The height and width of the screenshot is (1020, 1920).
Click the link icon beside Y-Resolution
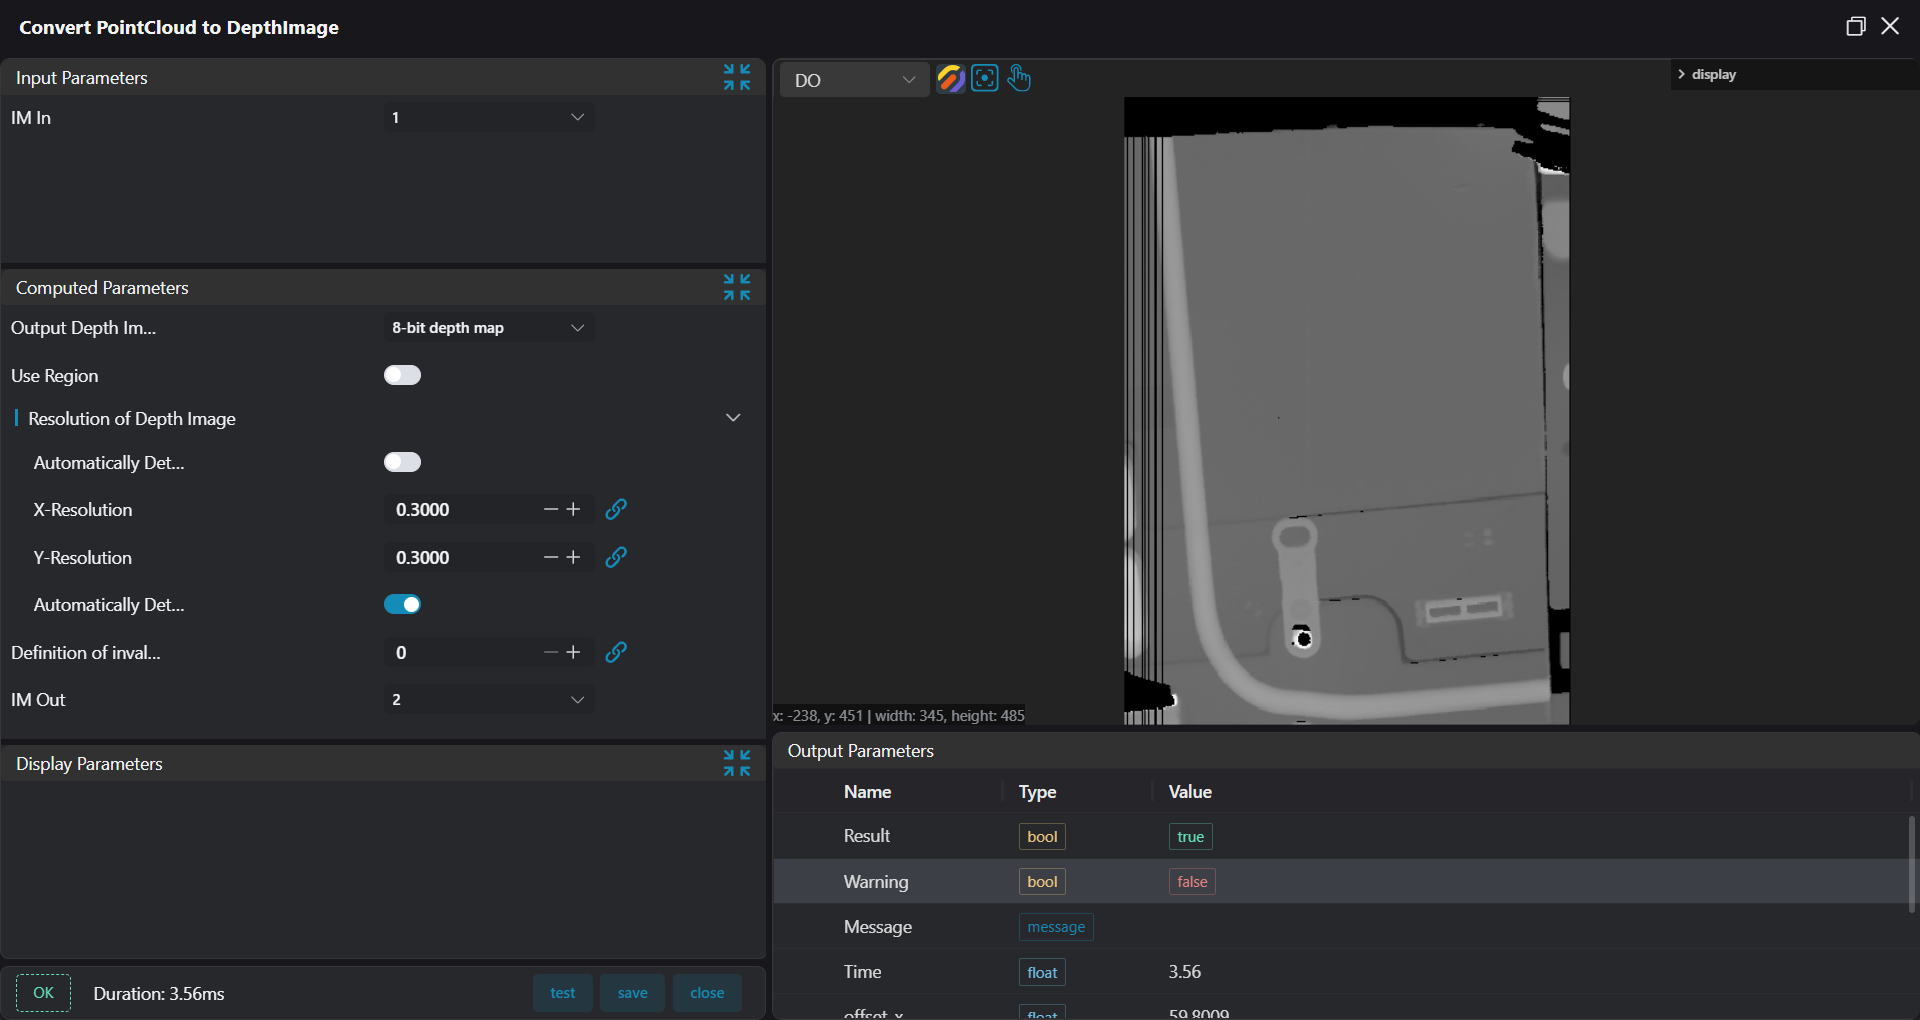pos(616,557)
